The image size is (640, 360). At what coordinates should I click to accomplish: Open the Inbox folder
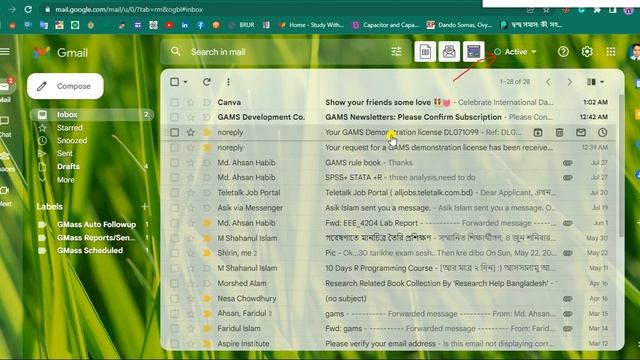pyautogui.click(x=92, y=115)
